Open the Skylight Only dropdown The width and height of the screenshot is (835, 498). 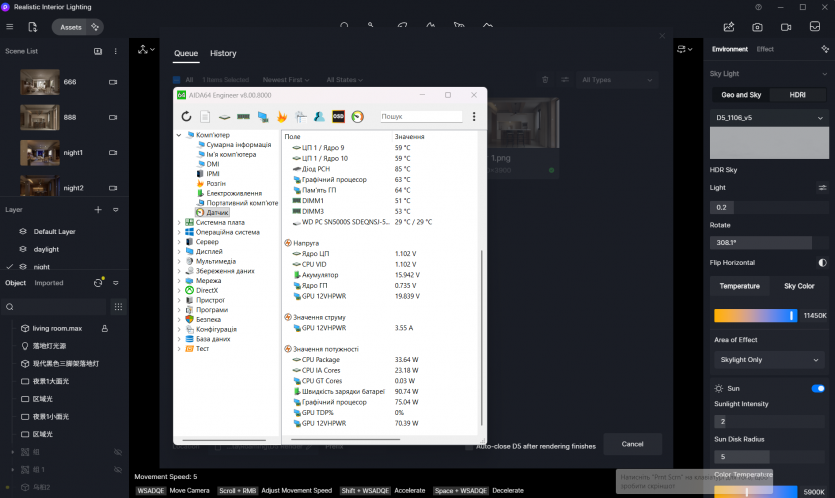pos(770,359)
